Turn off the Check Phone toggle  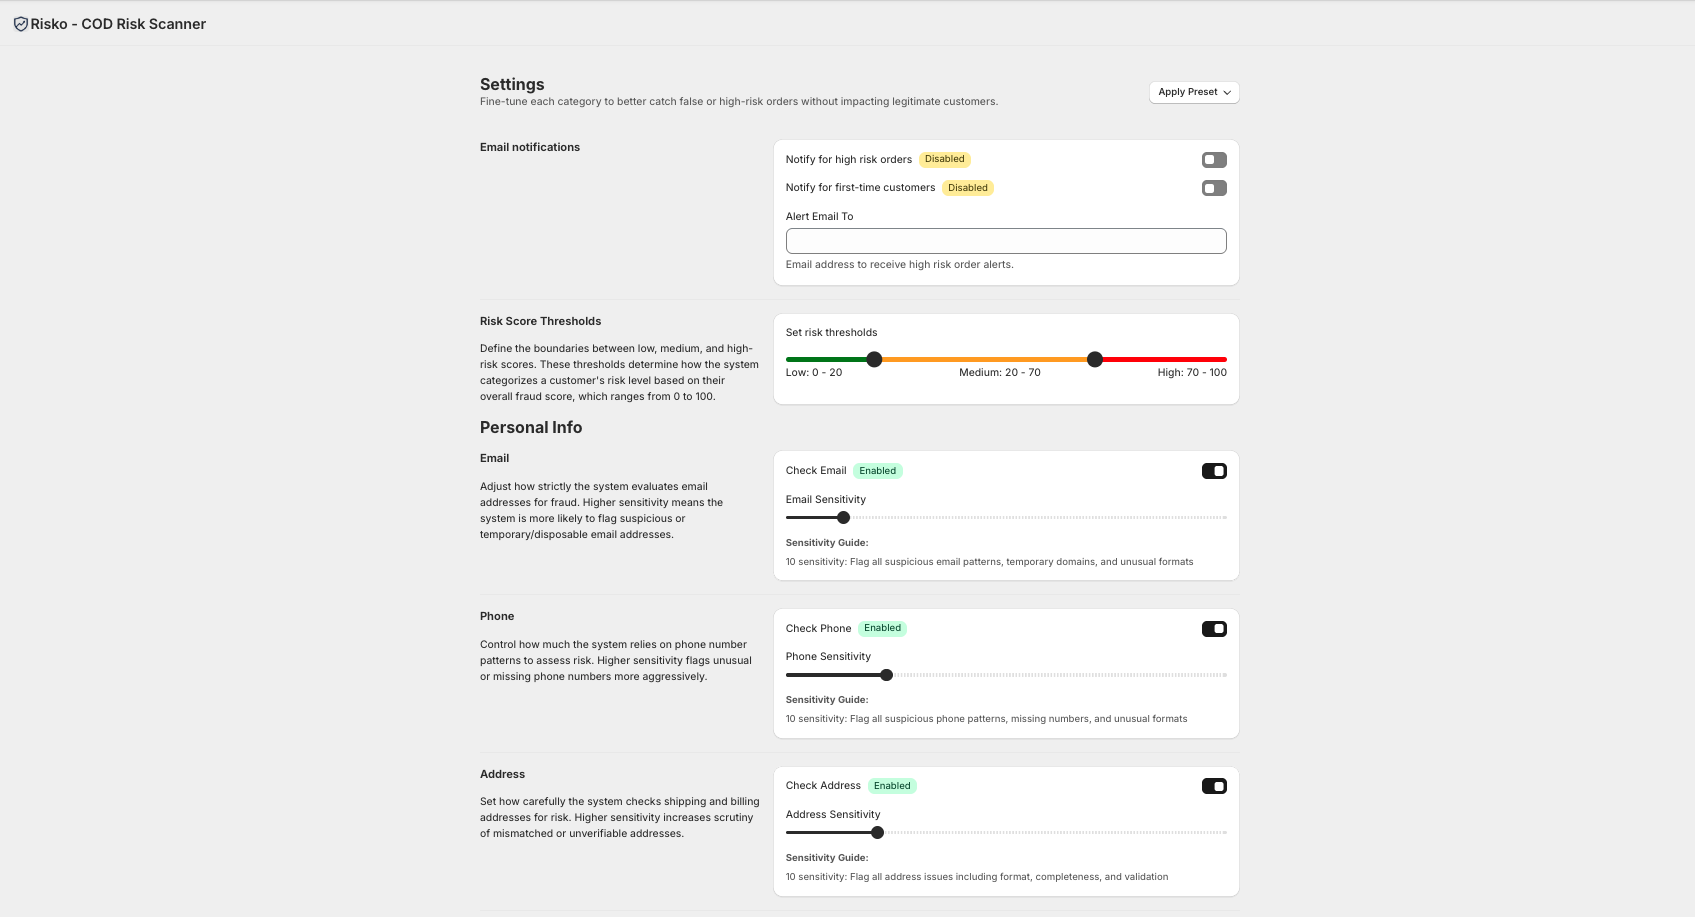tap(1214, 629)
